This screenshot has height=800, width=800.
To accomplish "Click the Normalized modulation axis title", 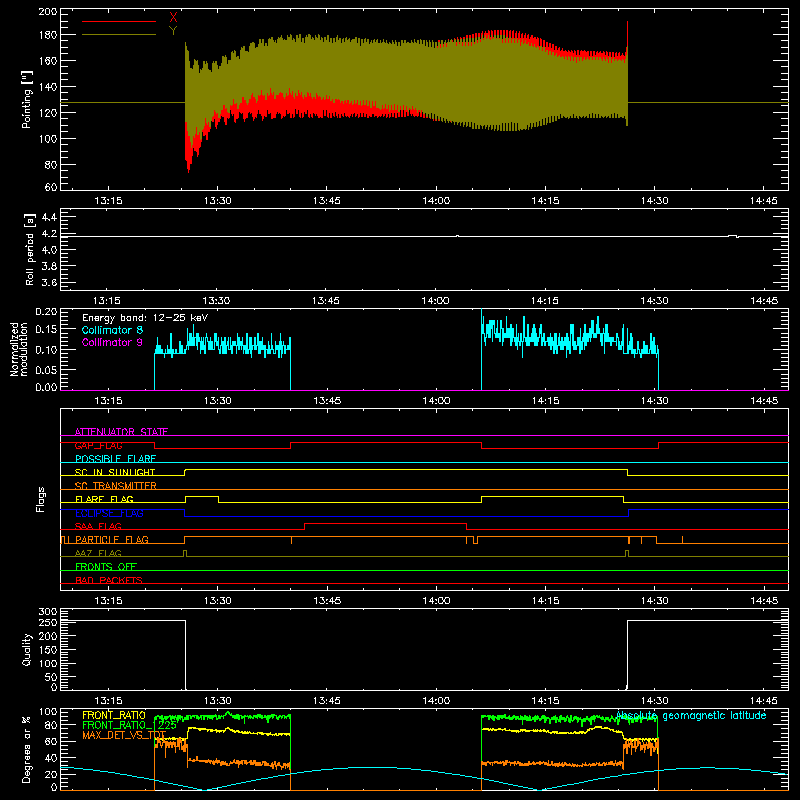I will [19, 349].
